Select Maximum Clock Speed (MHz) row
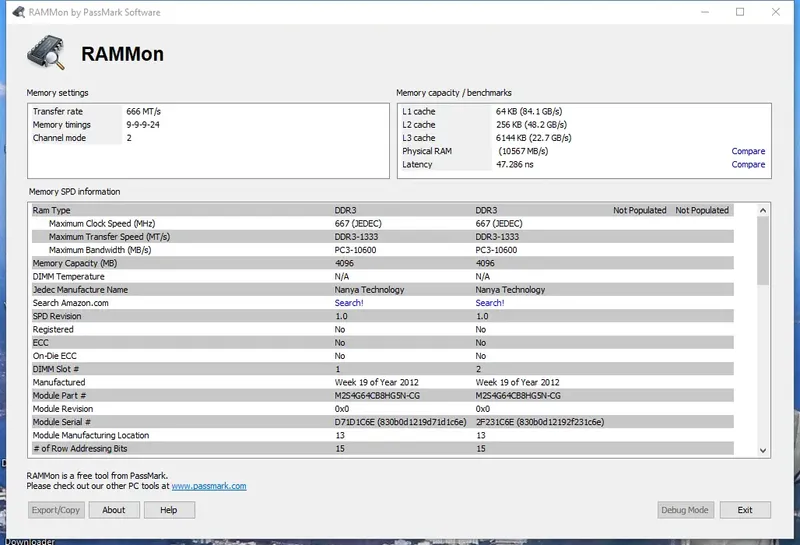Screen dimensions: 800x545 383,224
